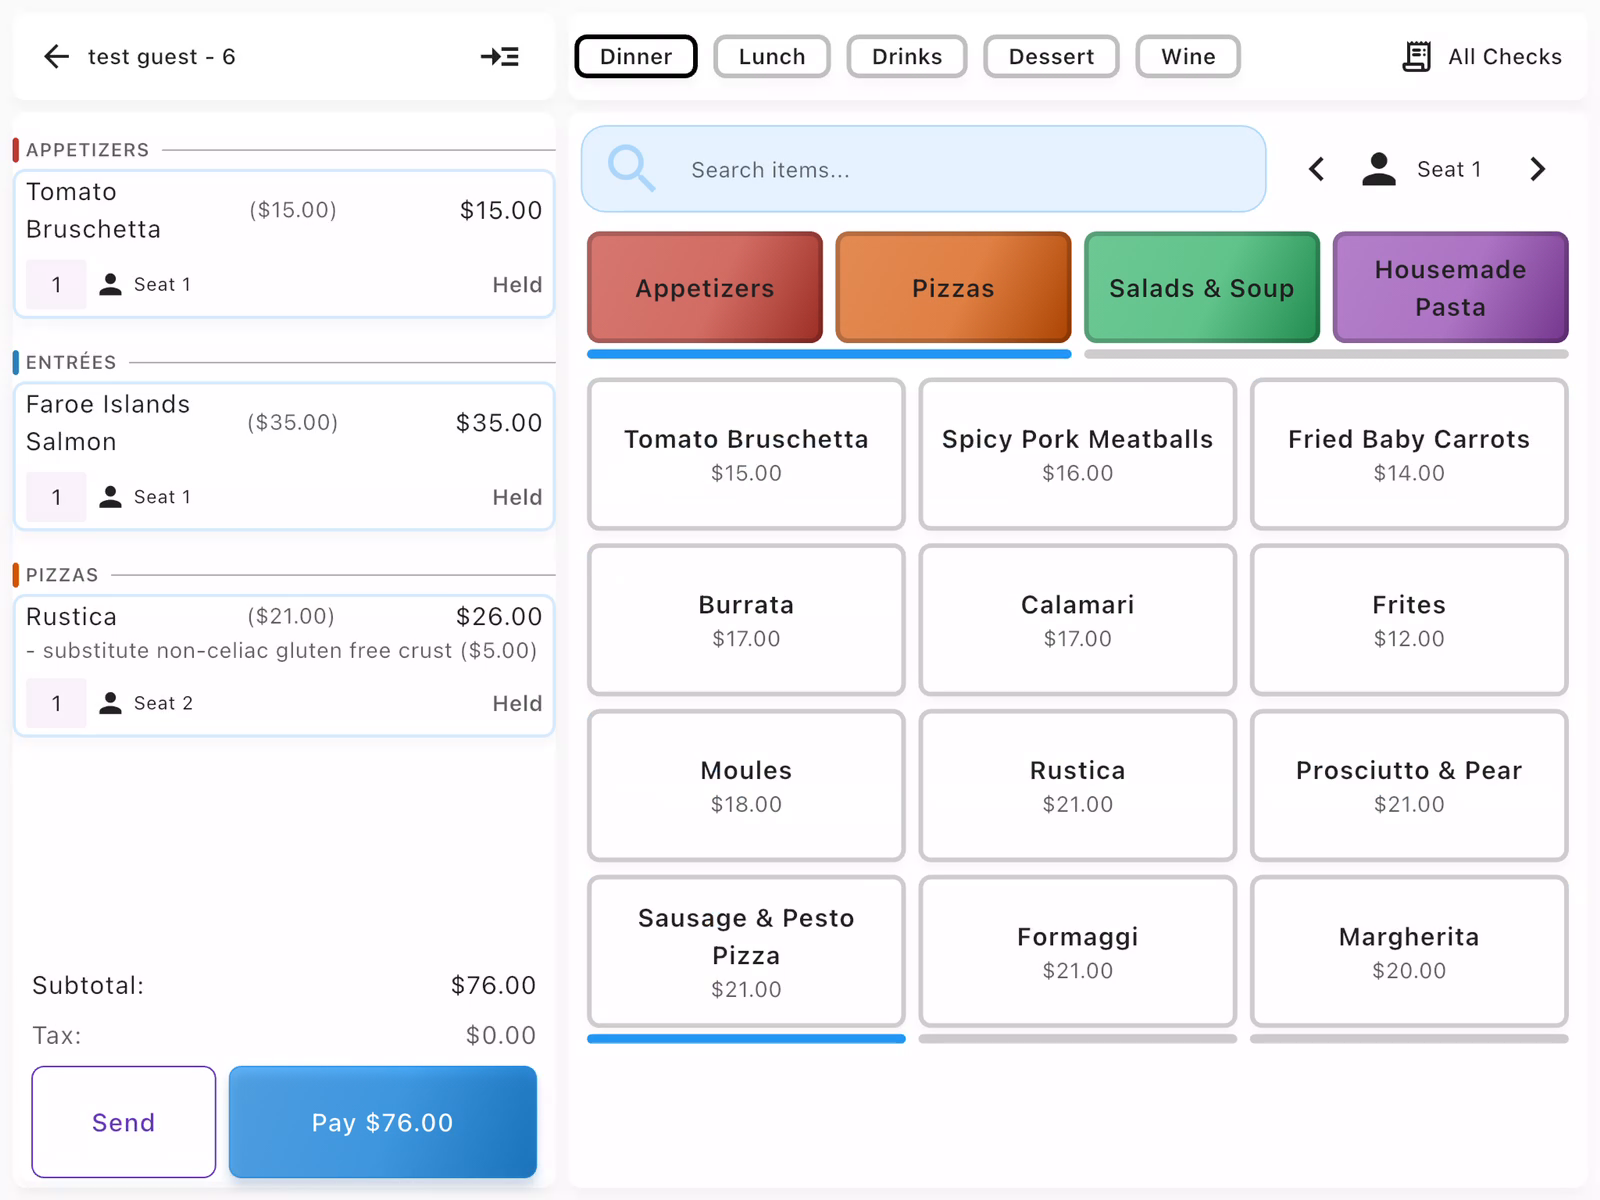Click the Seat 1 person icon in selector
1600x1200 pixels.
(x=1379, y=169)
